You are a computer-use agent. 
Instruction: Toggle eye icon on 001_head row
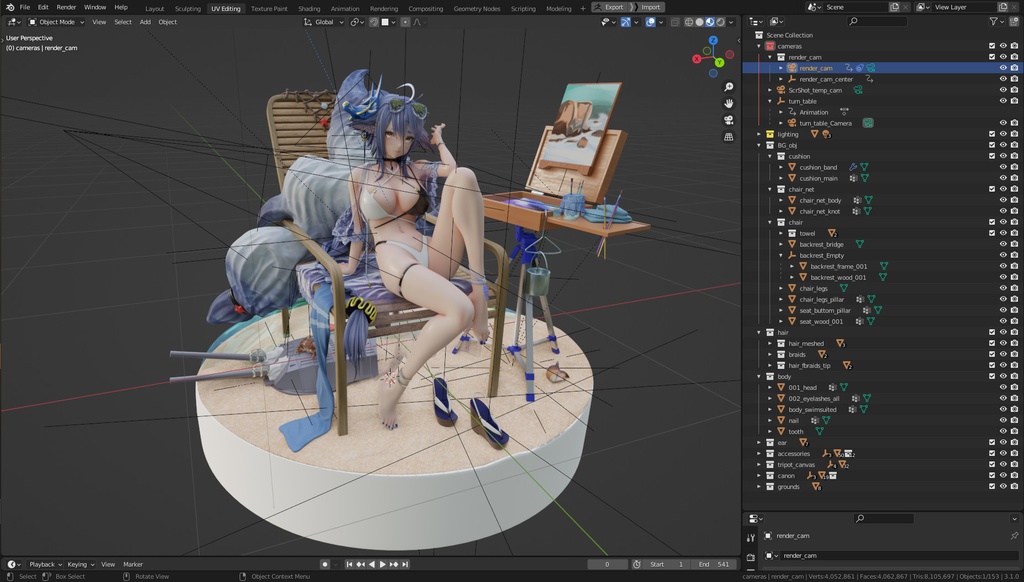1003,387
